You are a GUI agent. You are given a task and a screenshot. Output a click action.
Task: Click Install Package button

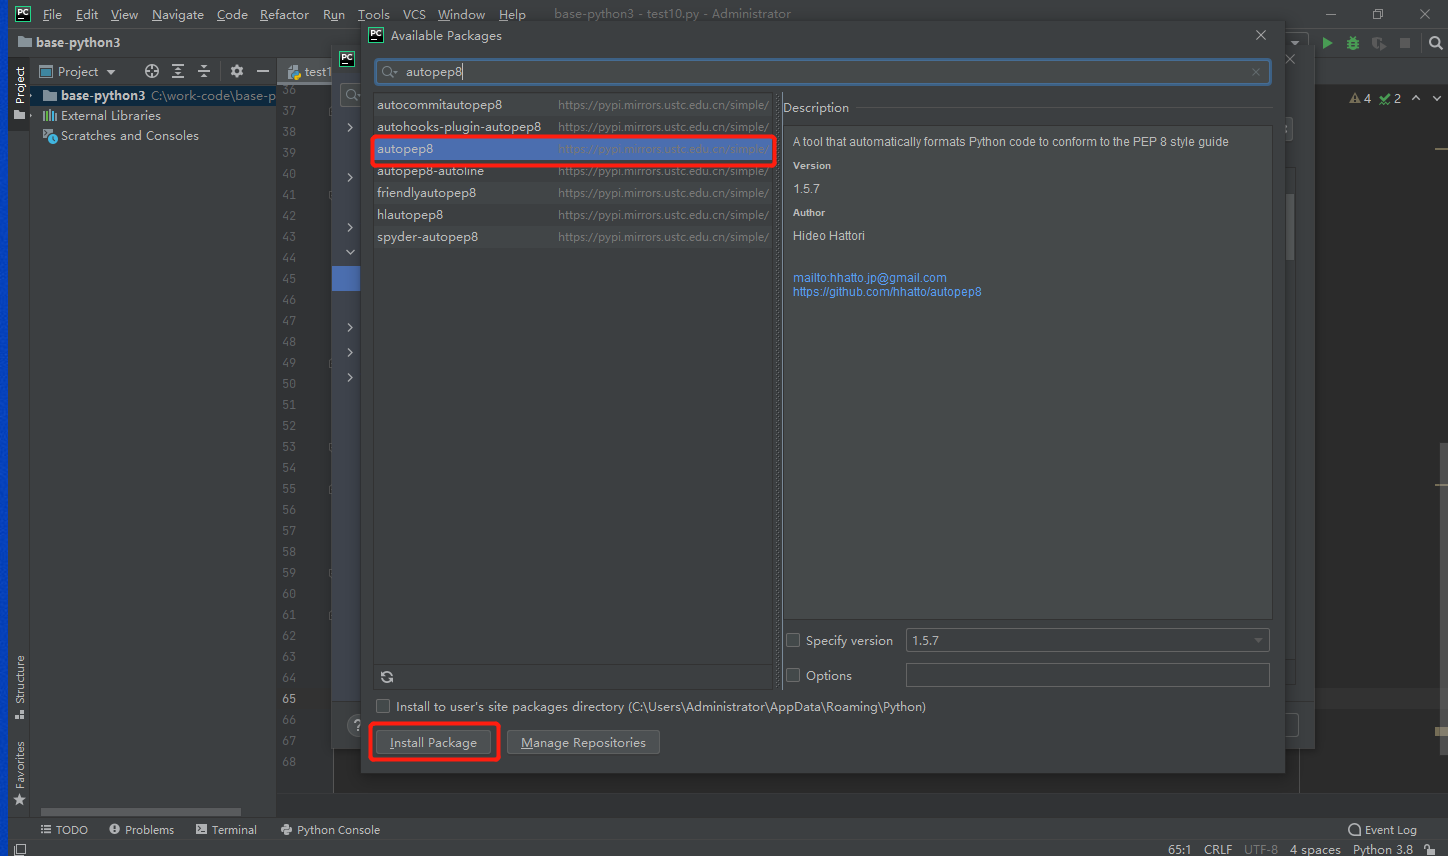(x=433, y=742)
